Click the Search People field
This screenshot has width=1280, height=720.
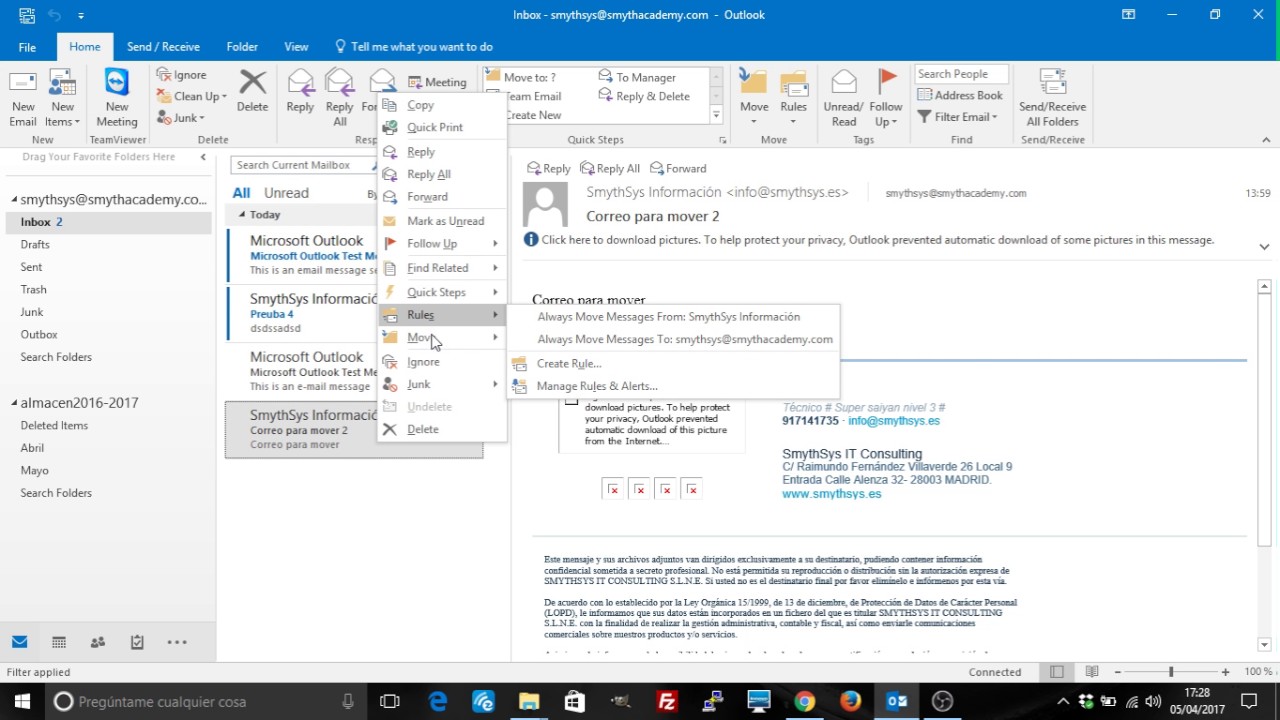point(961,74)
